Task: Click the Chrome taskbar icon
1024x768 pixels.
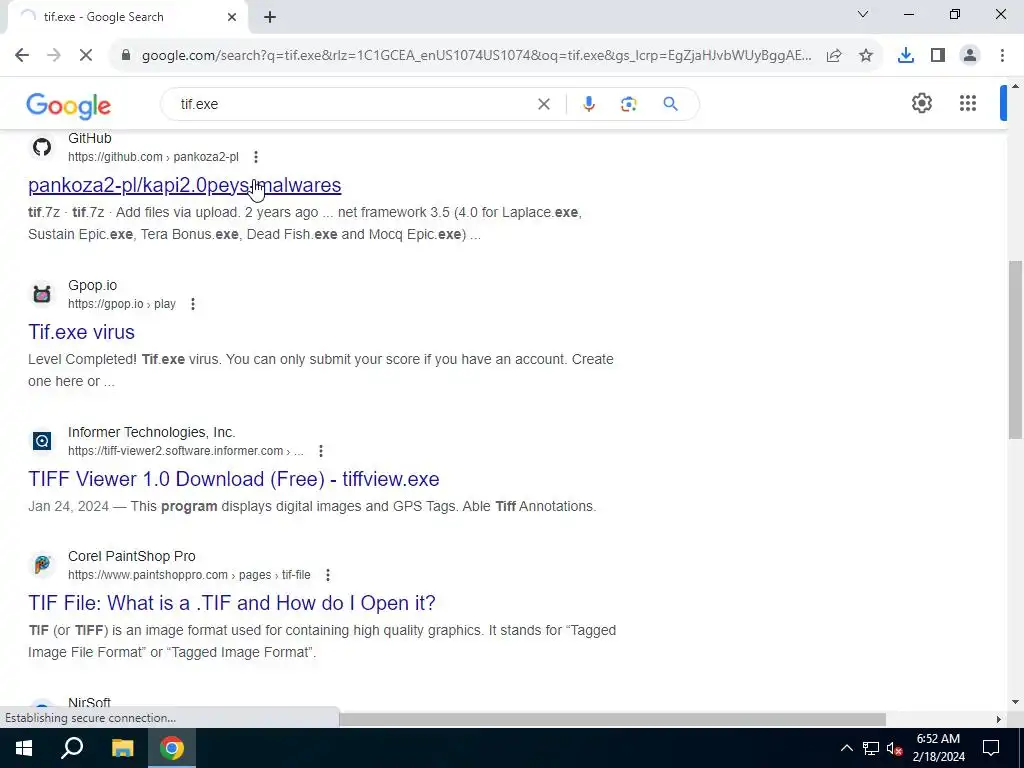Action: tap(172, 748)
